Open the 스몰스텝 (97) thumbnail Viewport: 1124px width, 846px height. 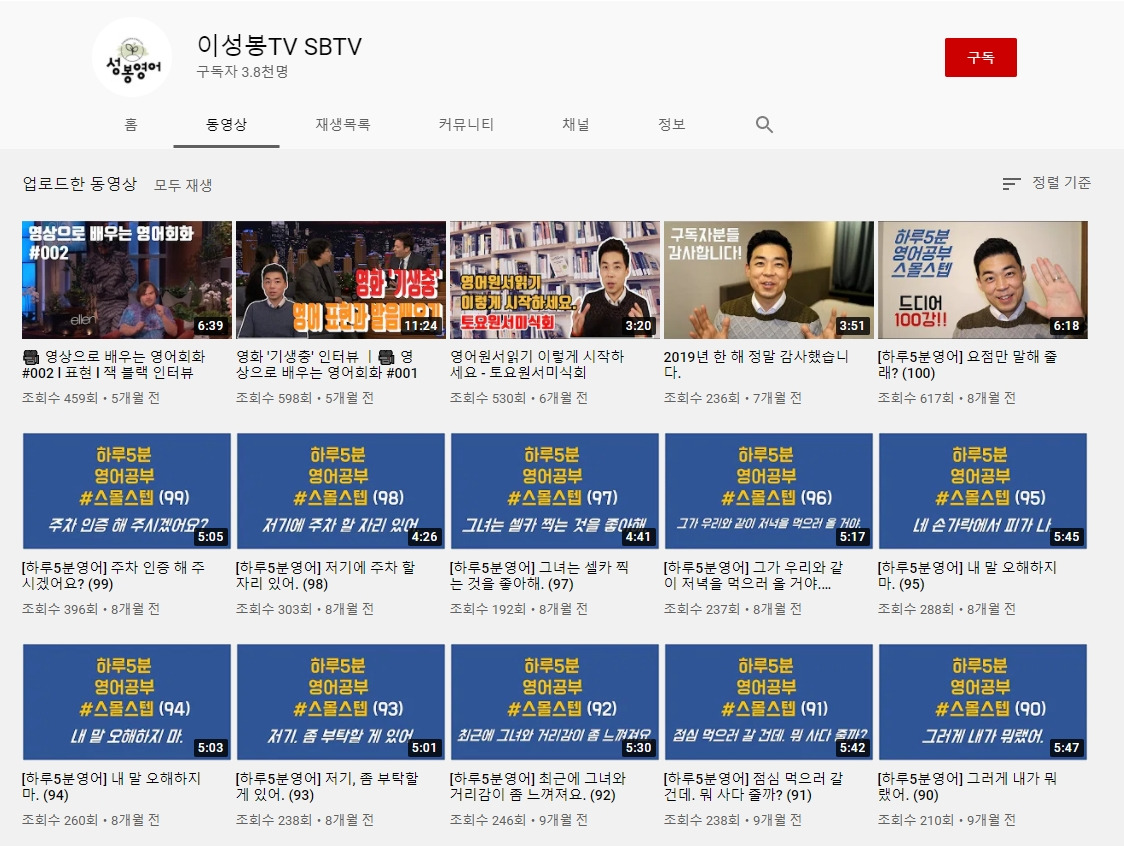[555, 491]
